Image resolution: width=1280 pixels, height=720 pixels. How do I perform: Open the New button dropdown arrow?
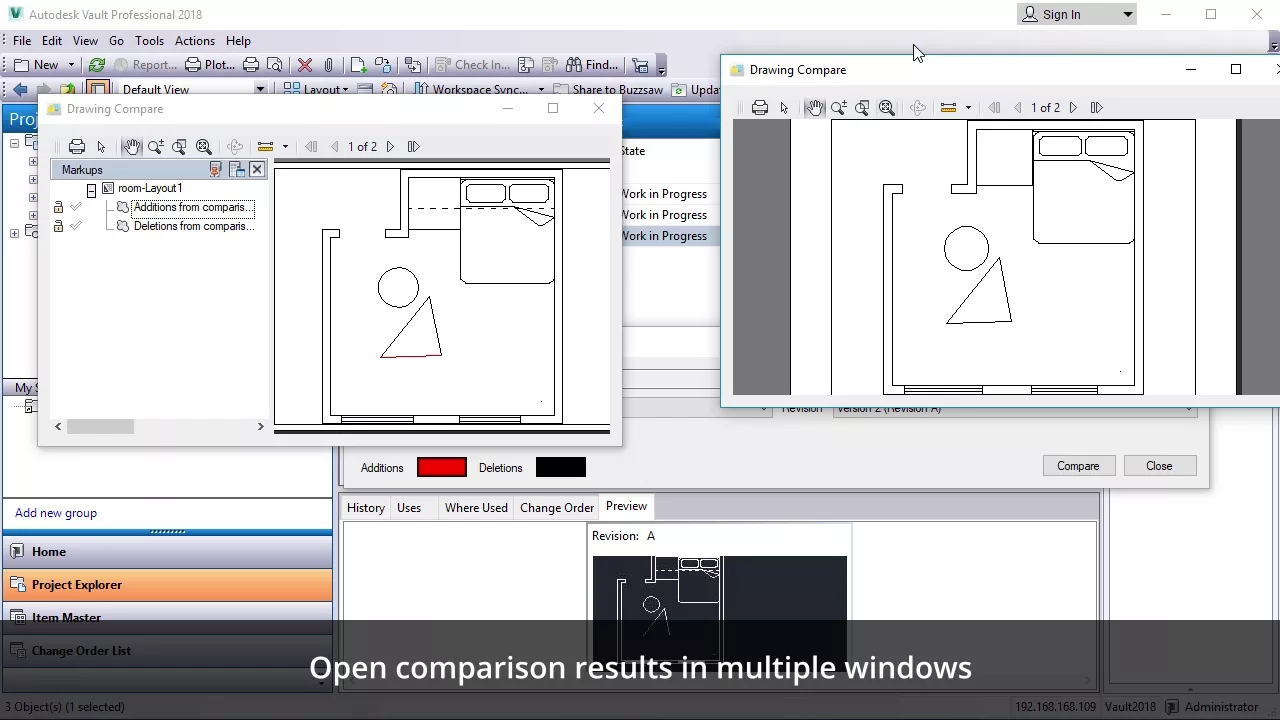coord(71,65)
